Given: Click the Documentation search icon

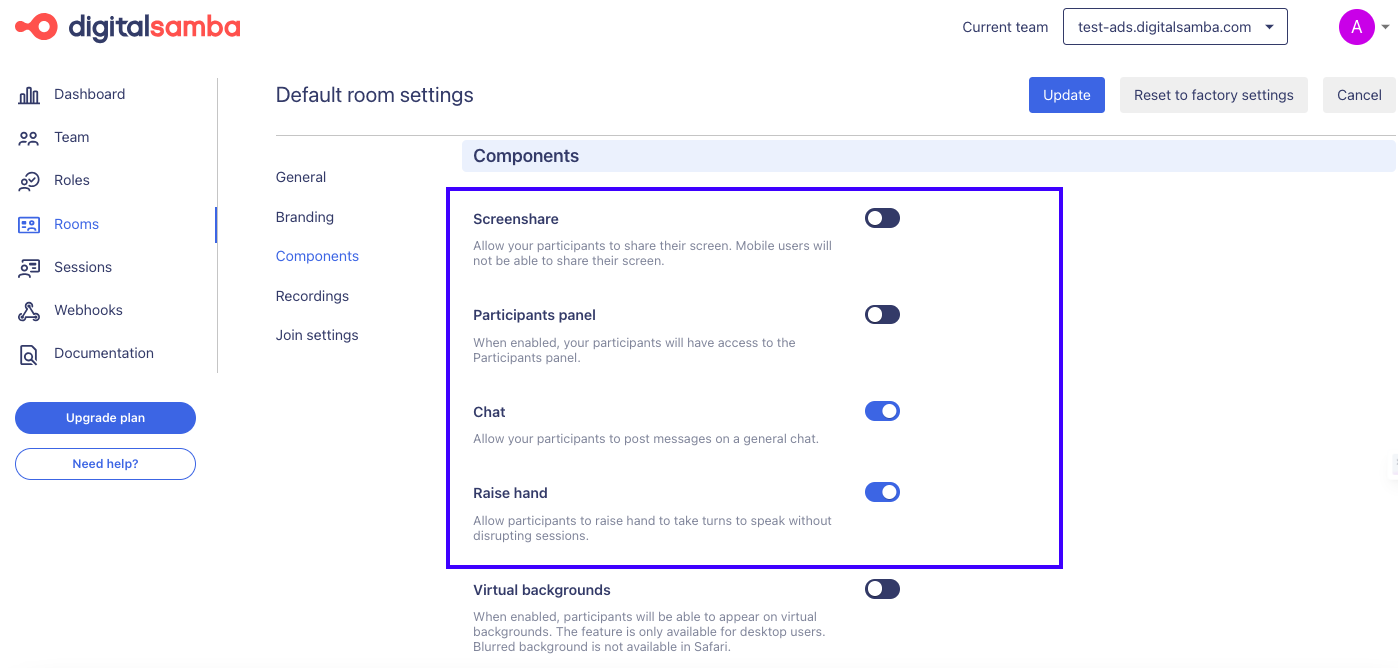Looking at the screenshot, I should coord(29,354).
